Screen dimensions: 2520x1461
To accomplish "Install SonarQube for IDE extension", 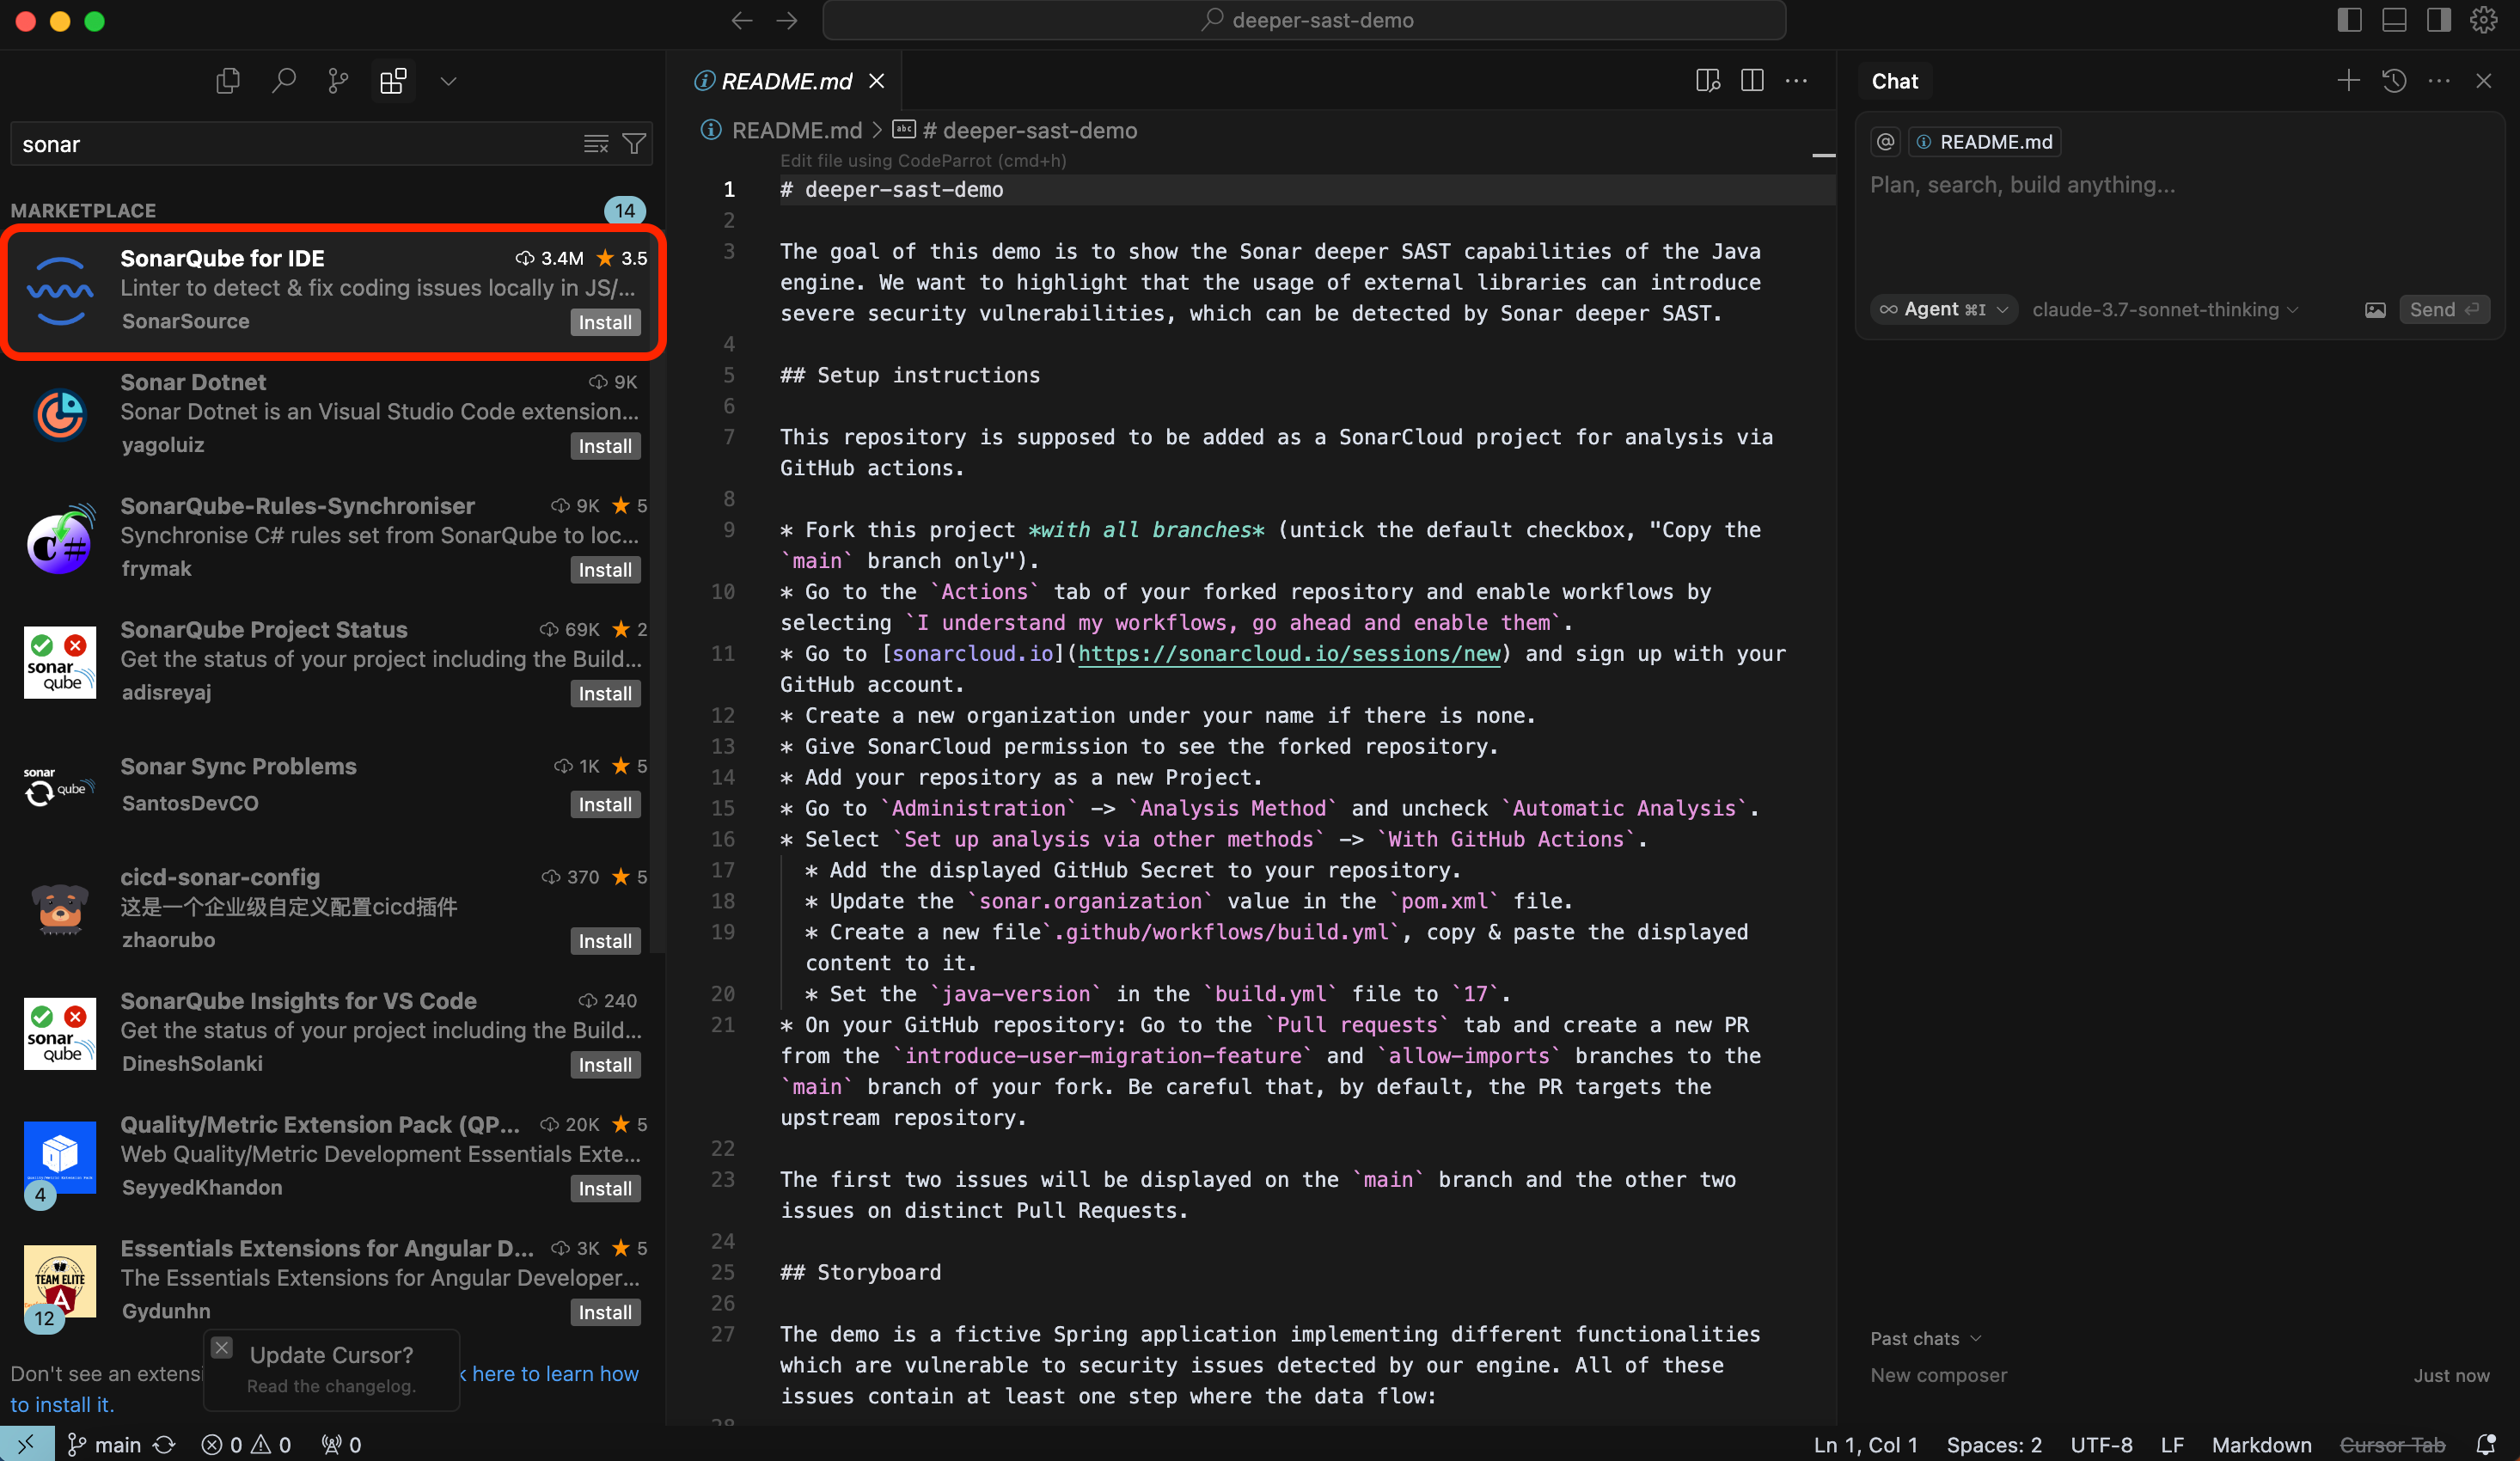I will [x=605, y=322].
